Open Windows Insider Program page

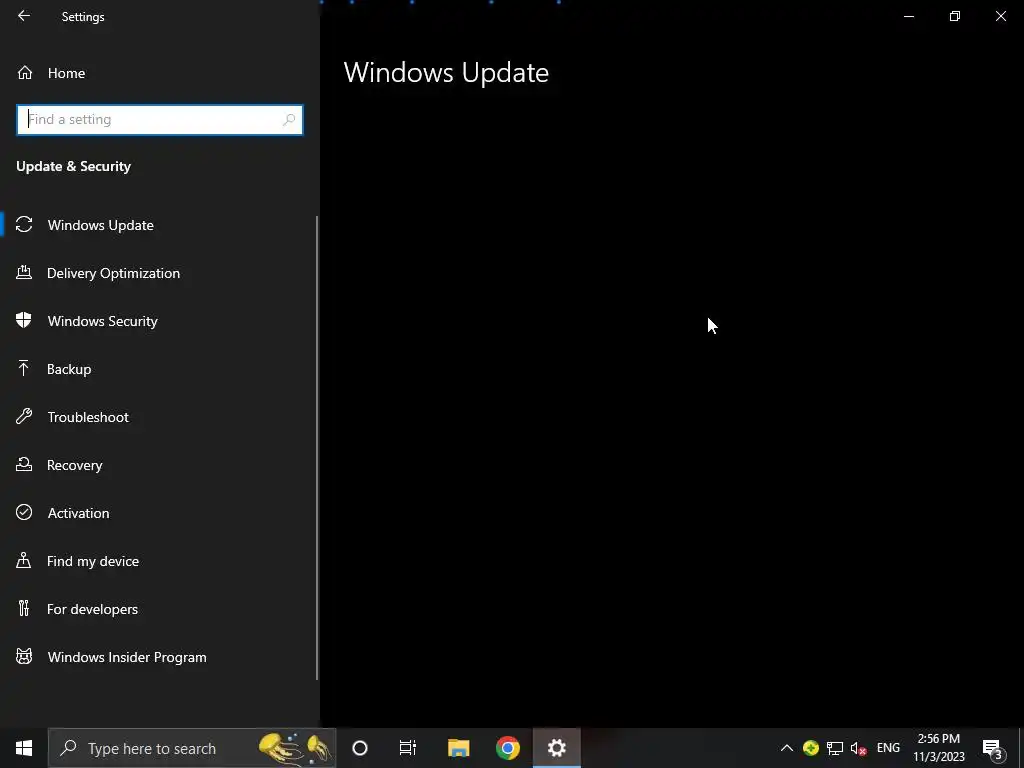click(159, 657)
